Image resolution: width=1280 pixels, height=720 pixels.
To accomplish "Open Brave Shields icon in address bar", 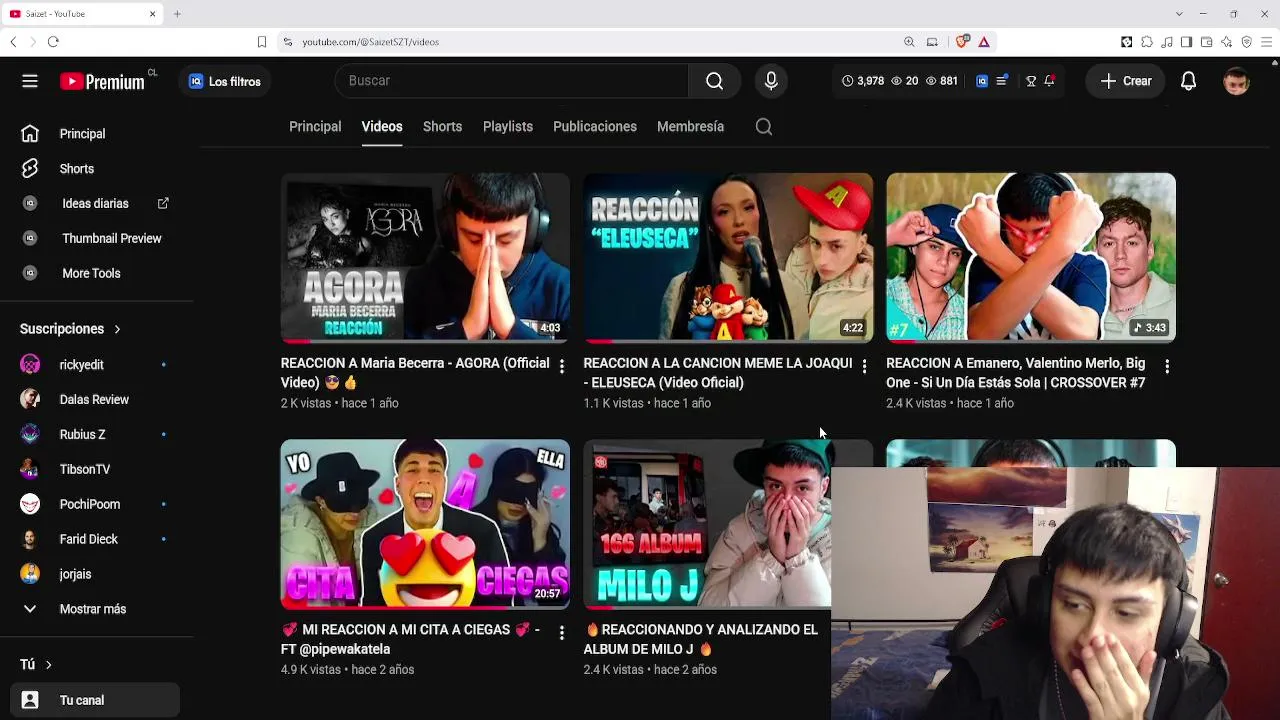I will pyautogui.click(x=962, y=42).
